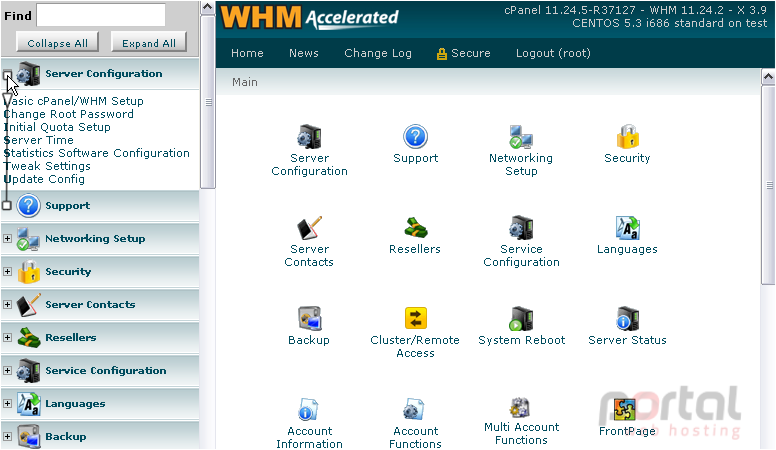Image resolution: width=776 pixels, height=450 pixels.
Task: Open the Resellers money icon in main panel
Action: [415, 228]
